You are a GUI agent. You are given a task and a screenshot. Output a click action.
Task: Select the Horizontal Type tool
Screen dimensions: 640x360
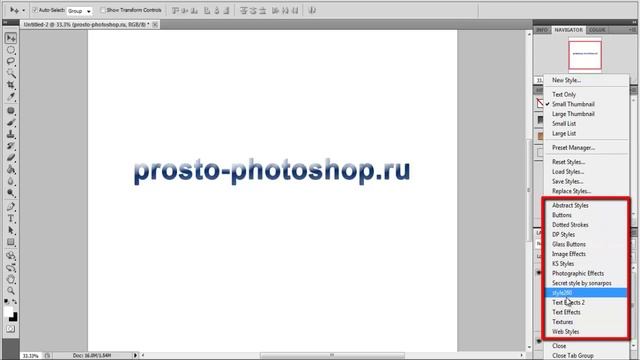click(11, 219)
